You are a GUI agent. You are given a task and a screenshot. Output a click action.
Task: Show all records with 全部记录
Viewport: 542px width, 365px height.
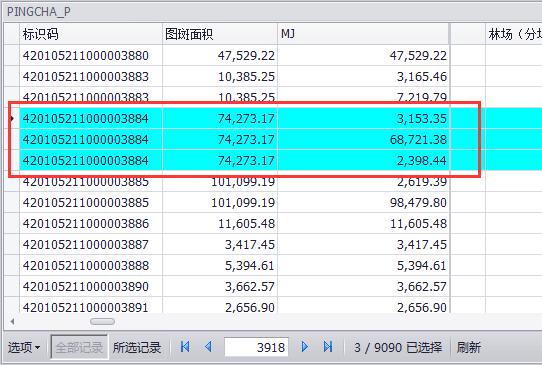coord(79,347)
